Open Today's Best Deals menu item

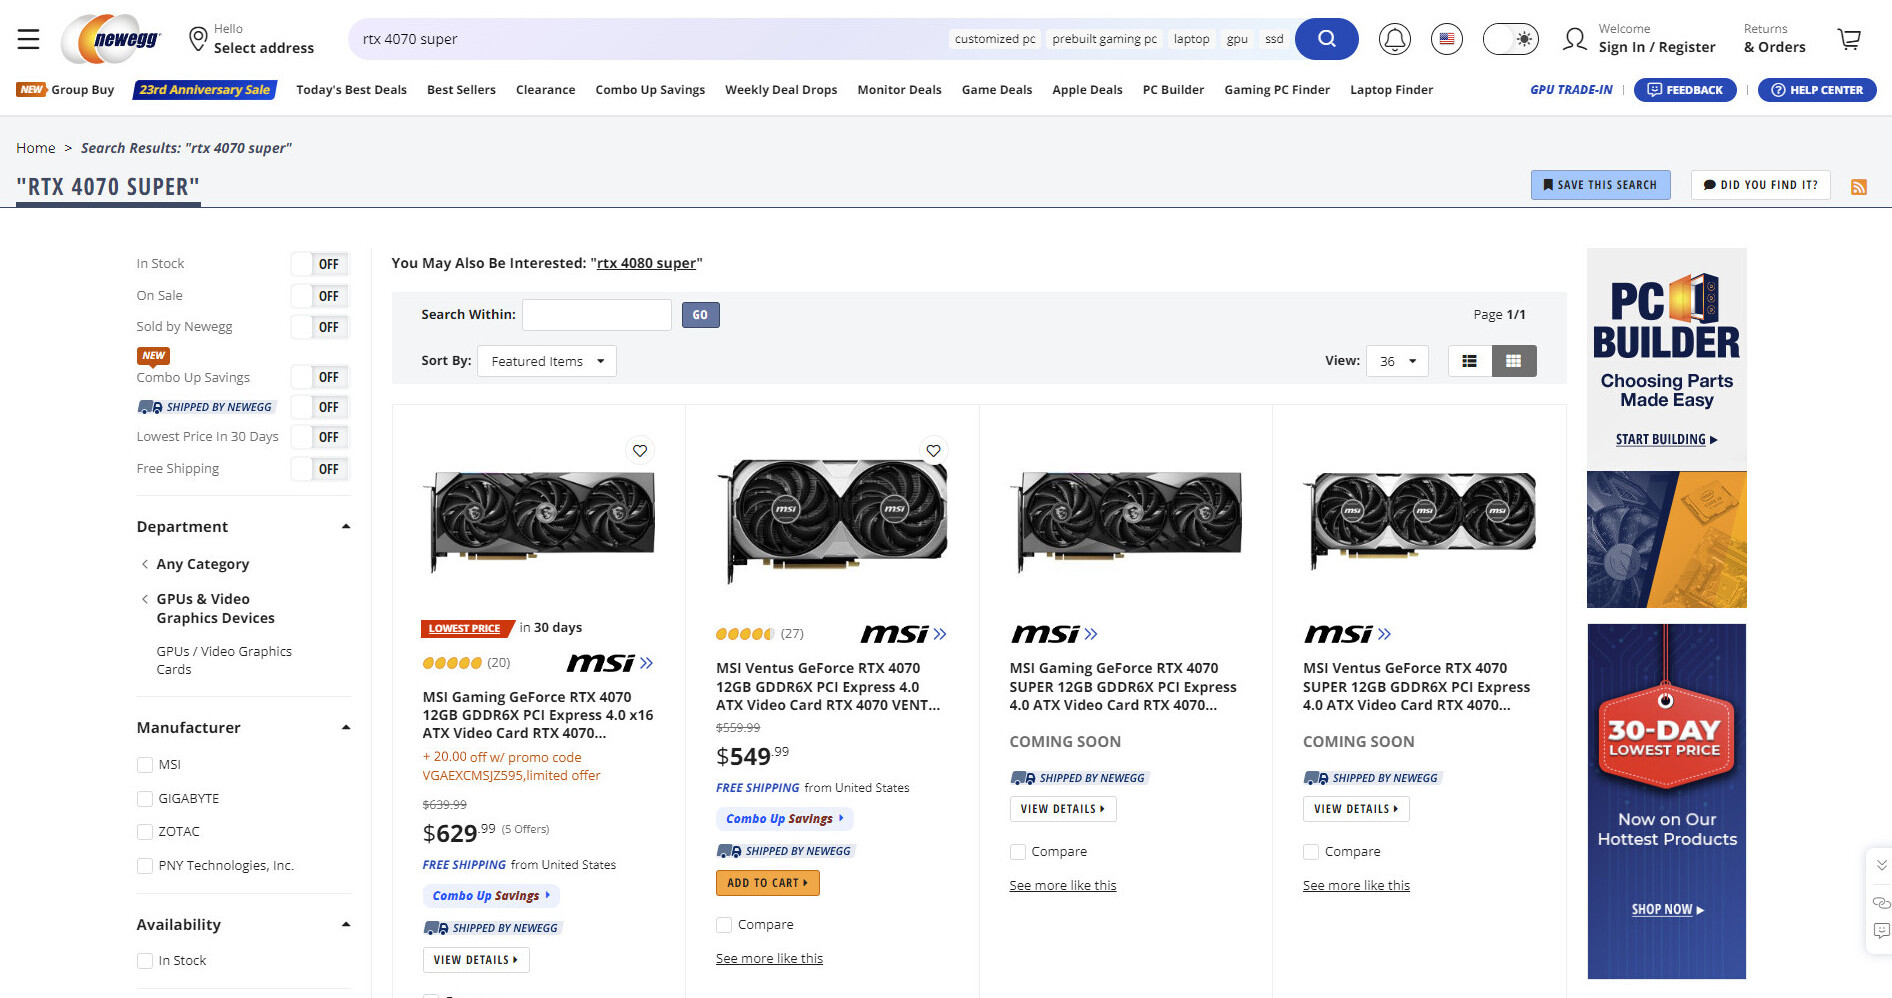[x=351, y=90]
